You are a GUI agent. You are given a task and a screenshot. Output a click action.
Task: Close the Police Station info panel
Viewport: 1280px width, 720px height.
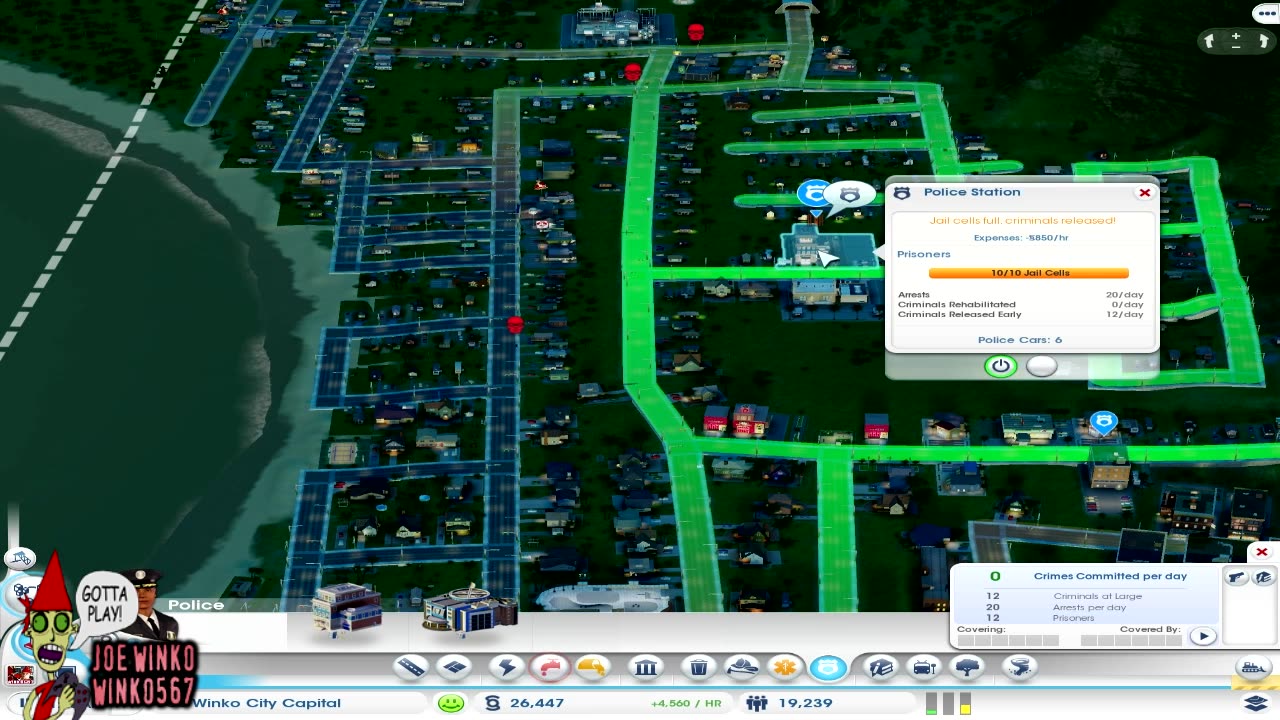[x=1145, y=192]
